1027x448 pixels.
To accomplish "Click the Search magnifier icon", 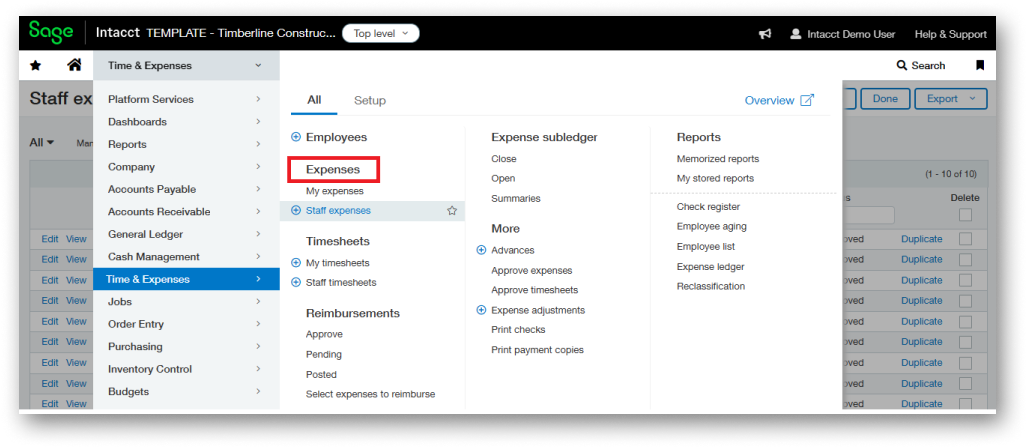I will pos(901,65).
